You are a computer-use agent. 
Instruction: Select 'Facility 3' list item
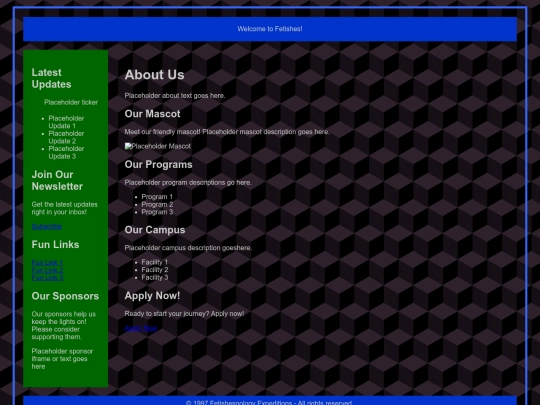point(155,277)
